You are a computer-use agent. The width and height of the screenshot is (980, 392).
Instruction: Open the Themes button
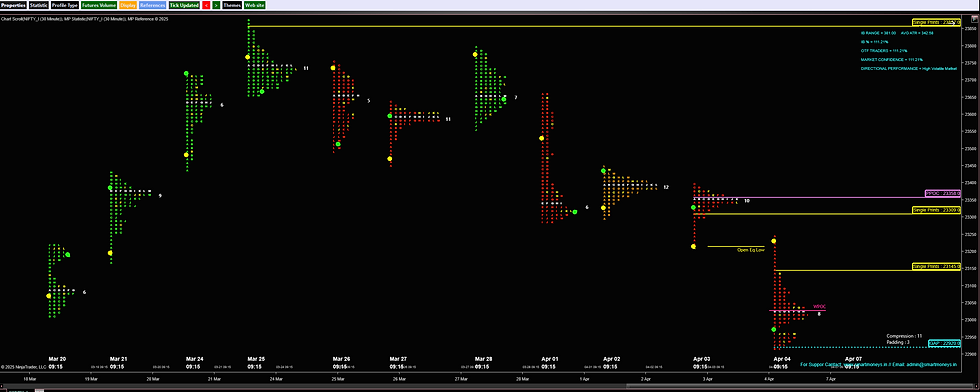[x=231, y=5]
